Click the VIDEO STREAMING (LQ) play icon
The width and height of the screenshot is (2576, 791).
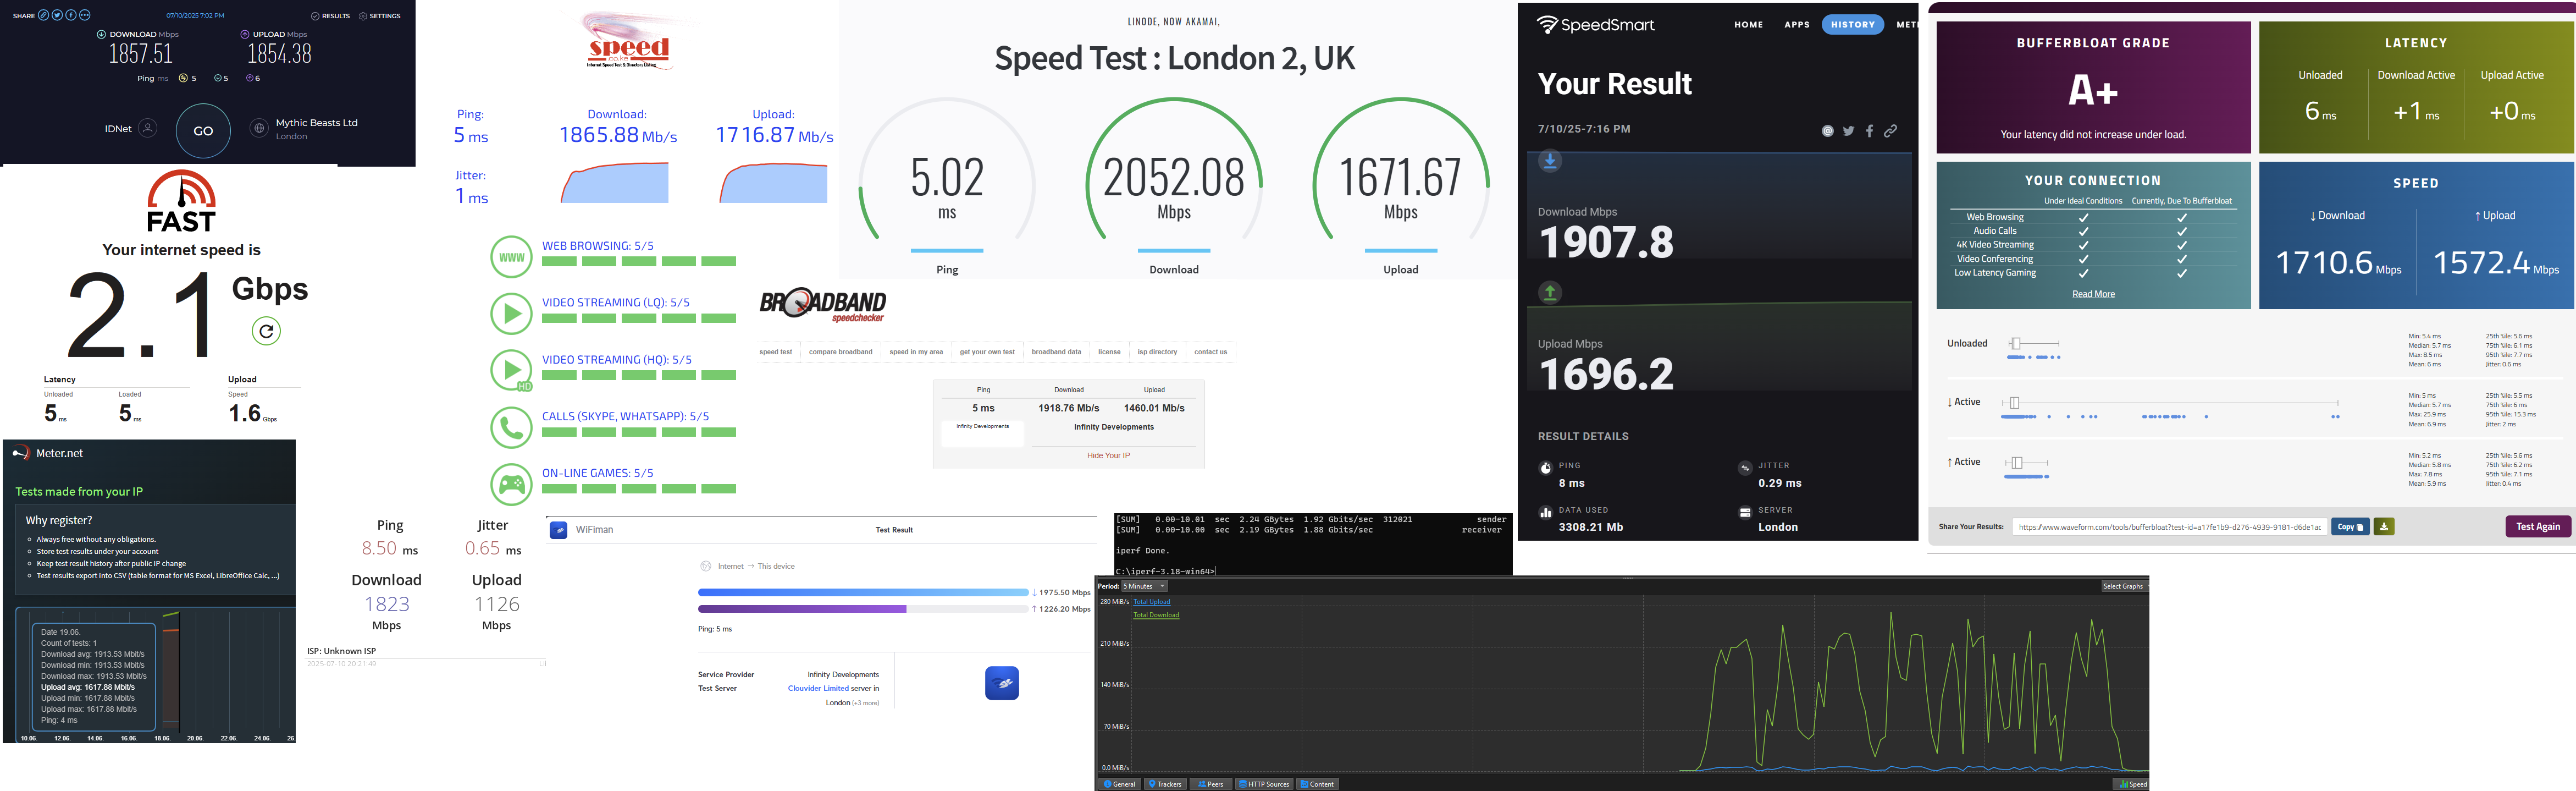511,313
